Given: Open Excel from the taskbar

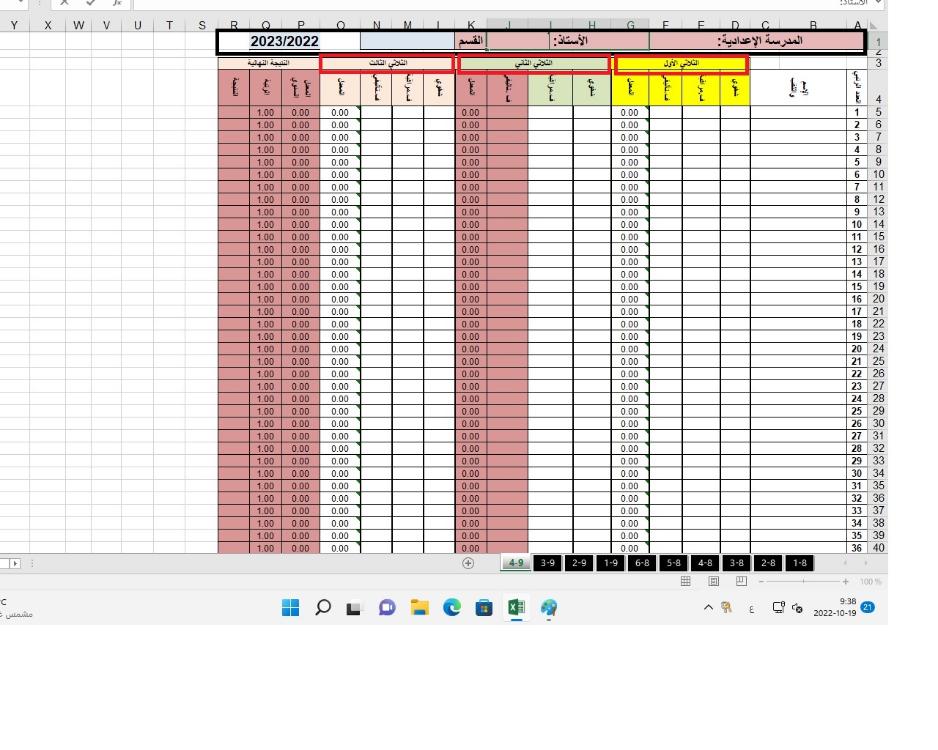Looking at the screenshot, I should point(516,608).
